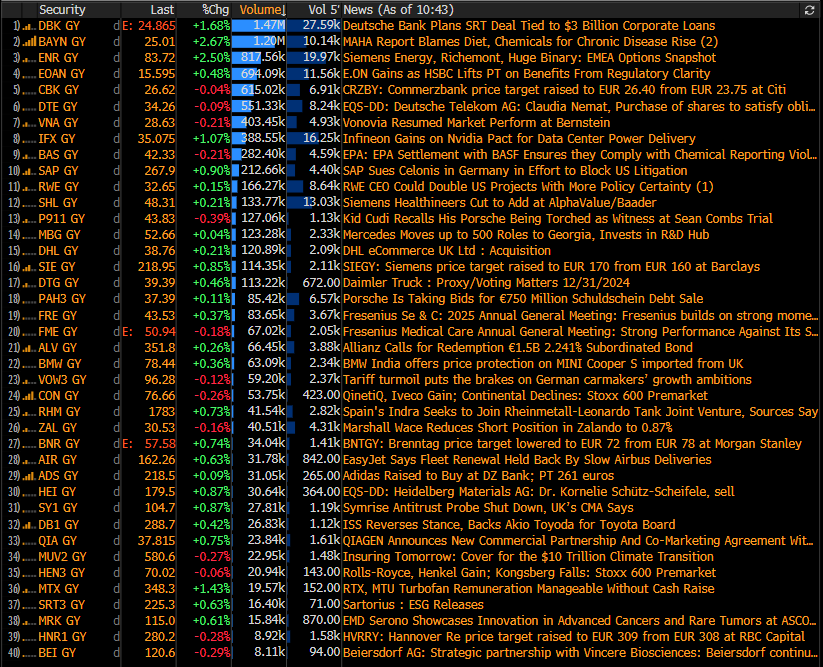Open the bar chart icon beside CON GY
The image size is (823, 667).
coord(30,396)
